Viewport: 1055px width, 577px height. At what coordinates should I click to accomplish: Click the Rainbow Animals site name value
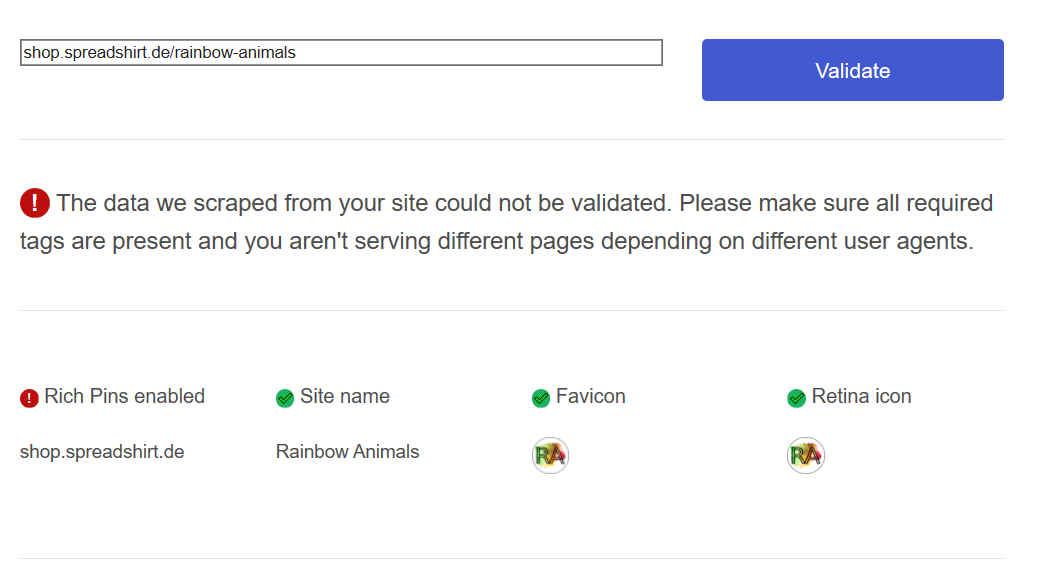347,452
